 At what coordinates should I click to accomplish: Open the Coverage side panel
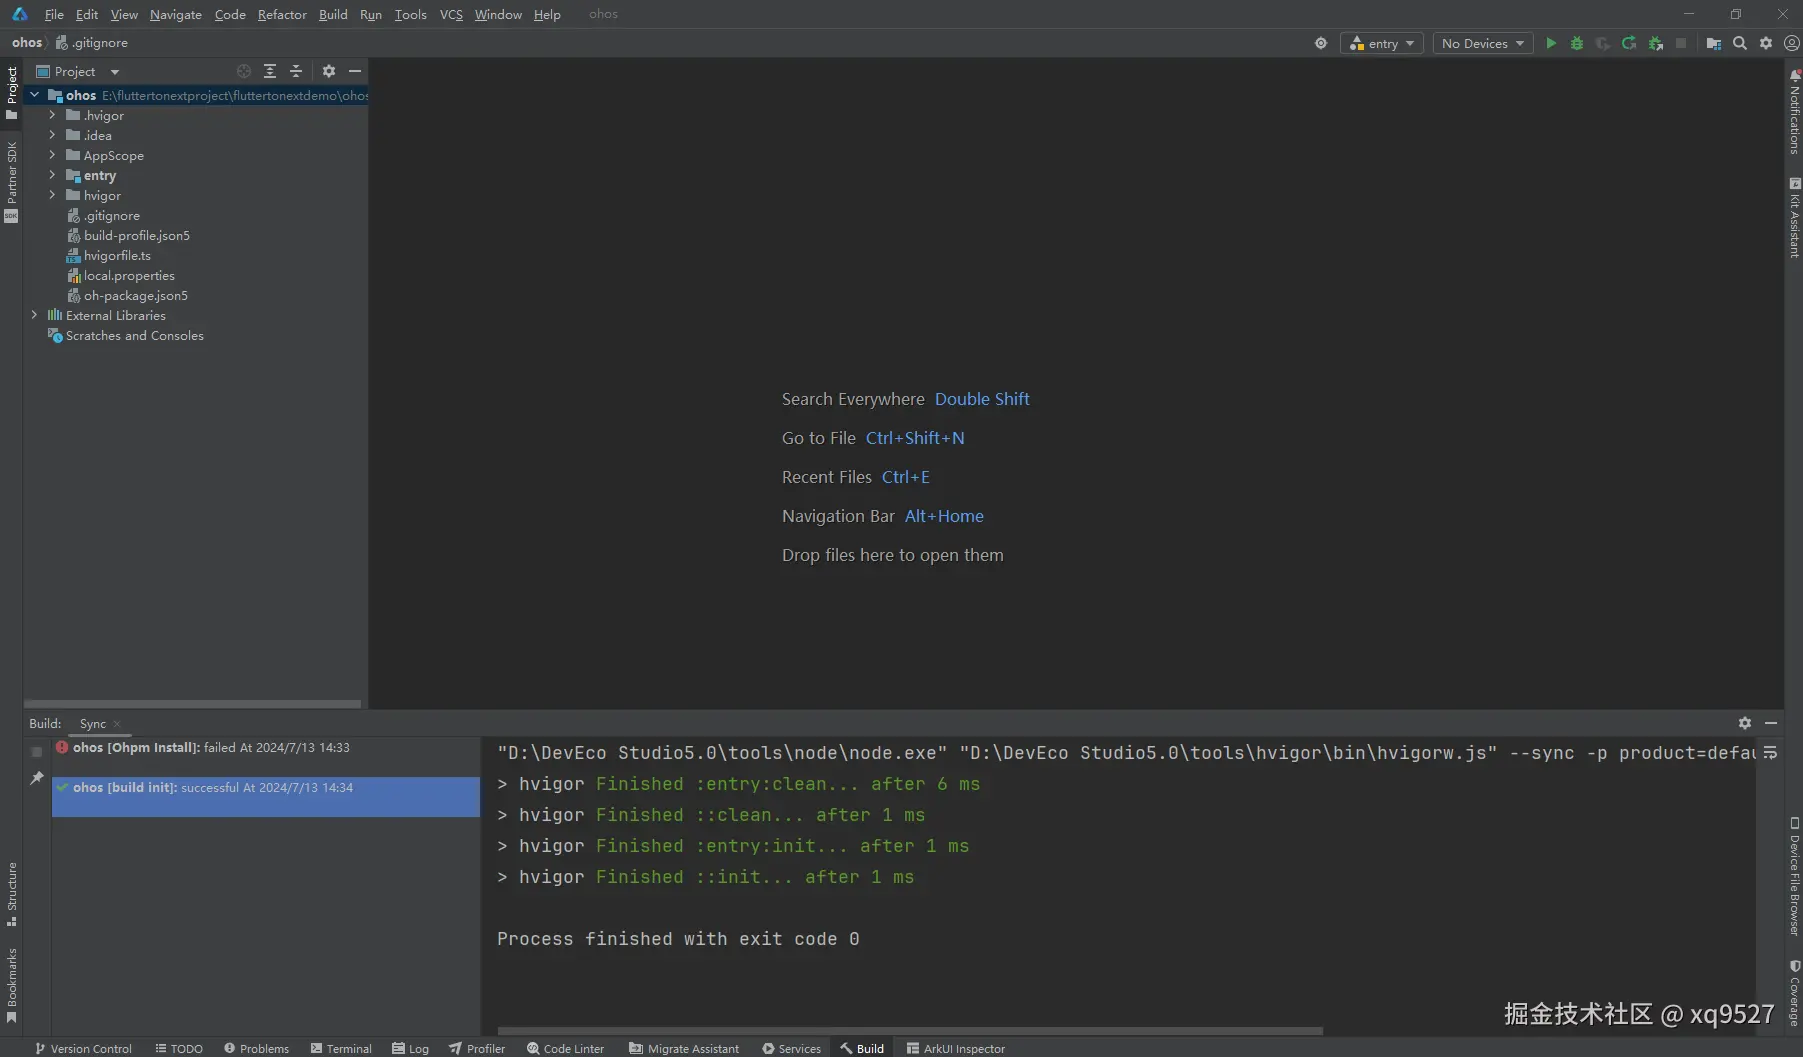tap(1794, 993)
